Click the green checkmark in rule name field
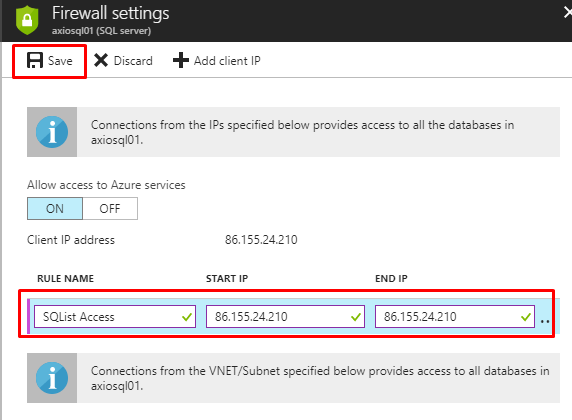 click(x=187, y=317)
